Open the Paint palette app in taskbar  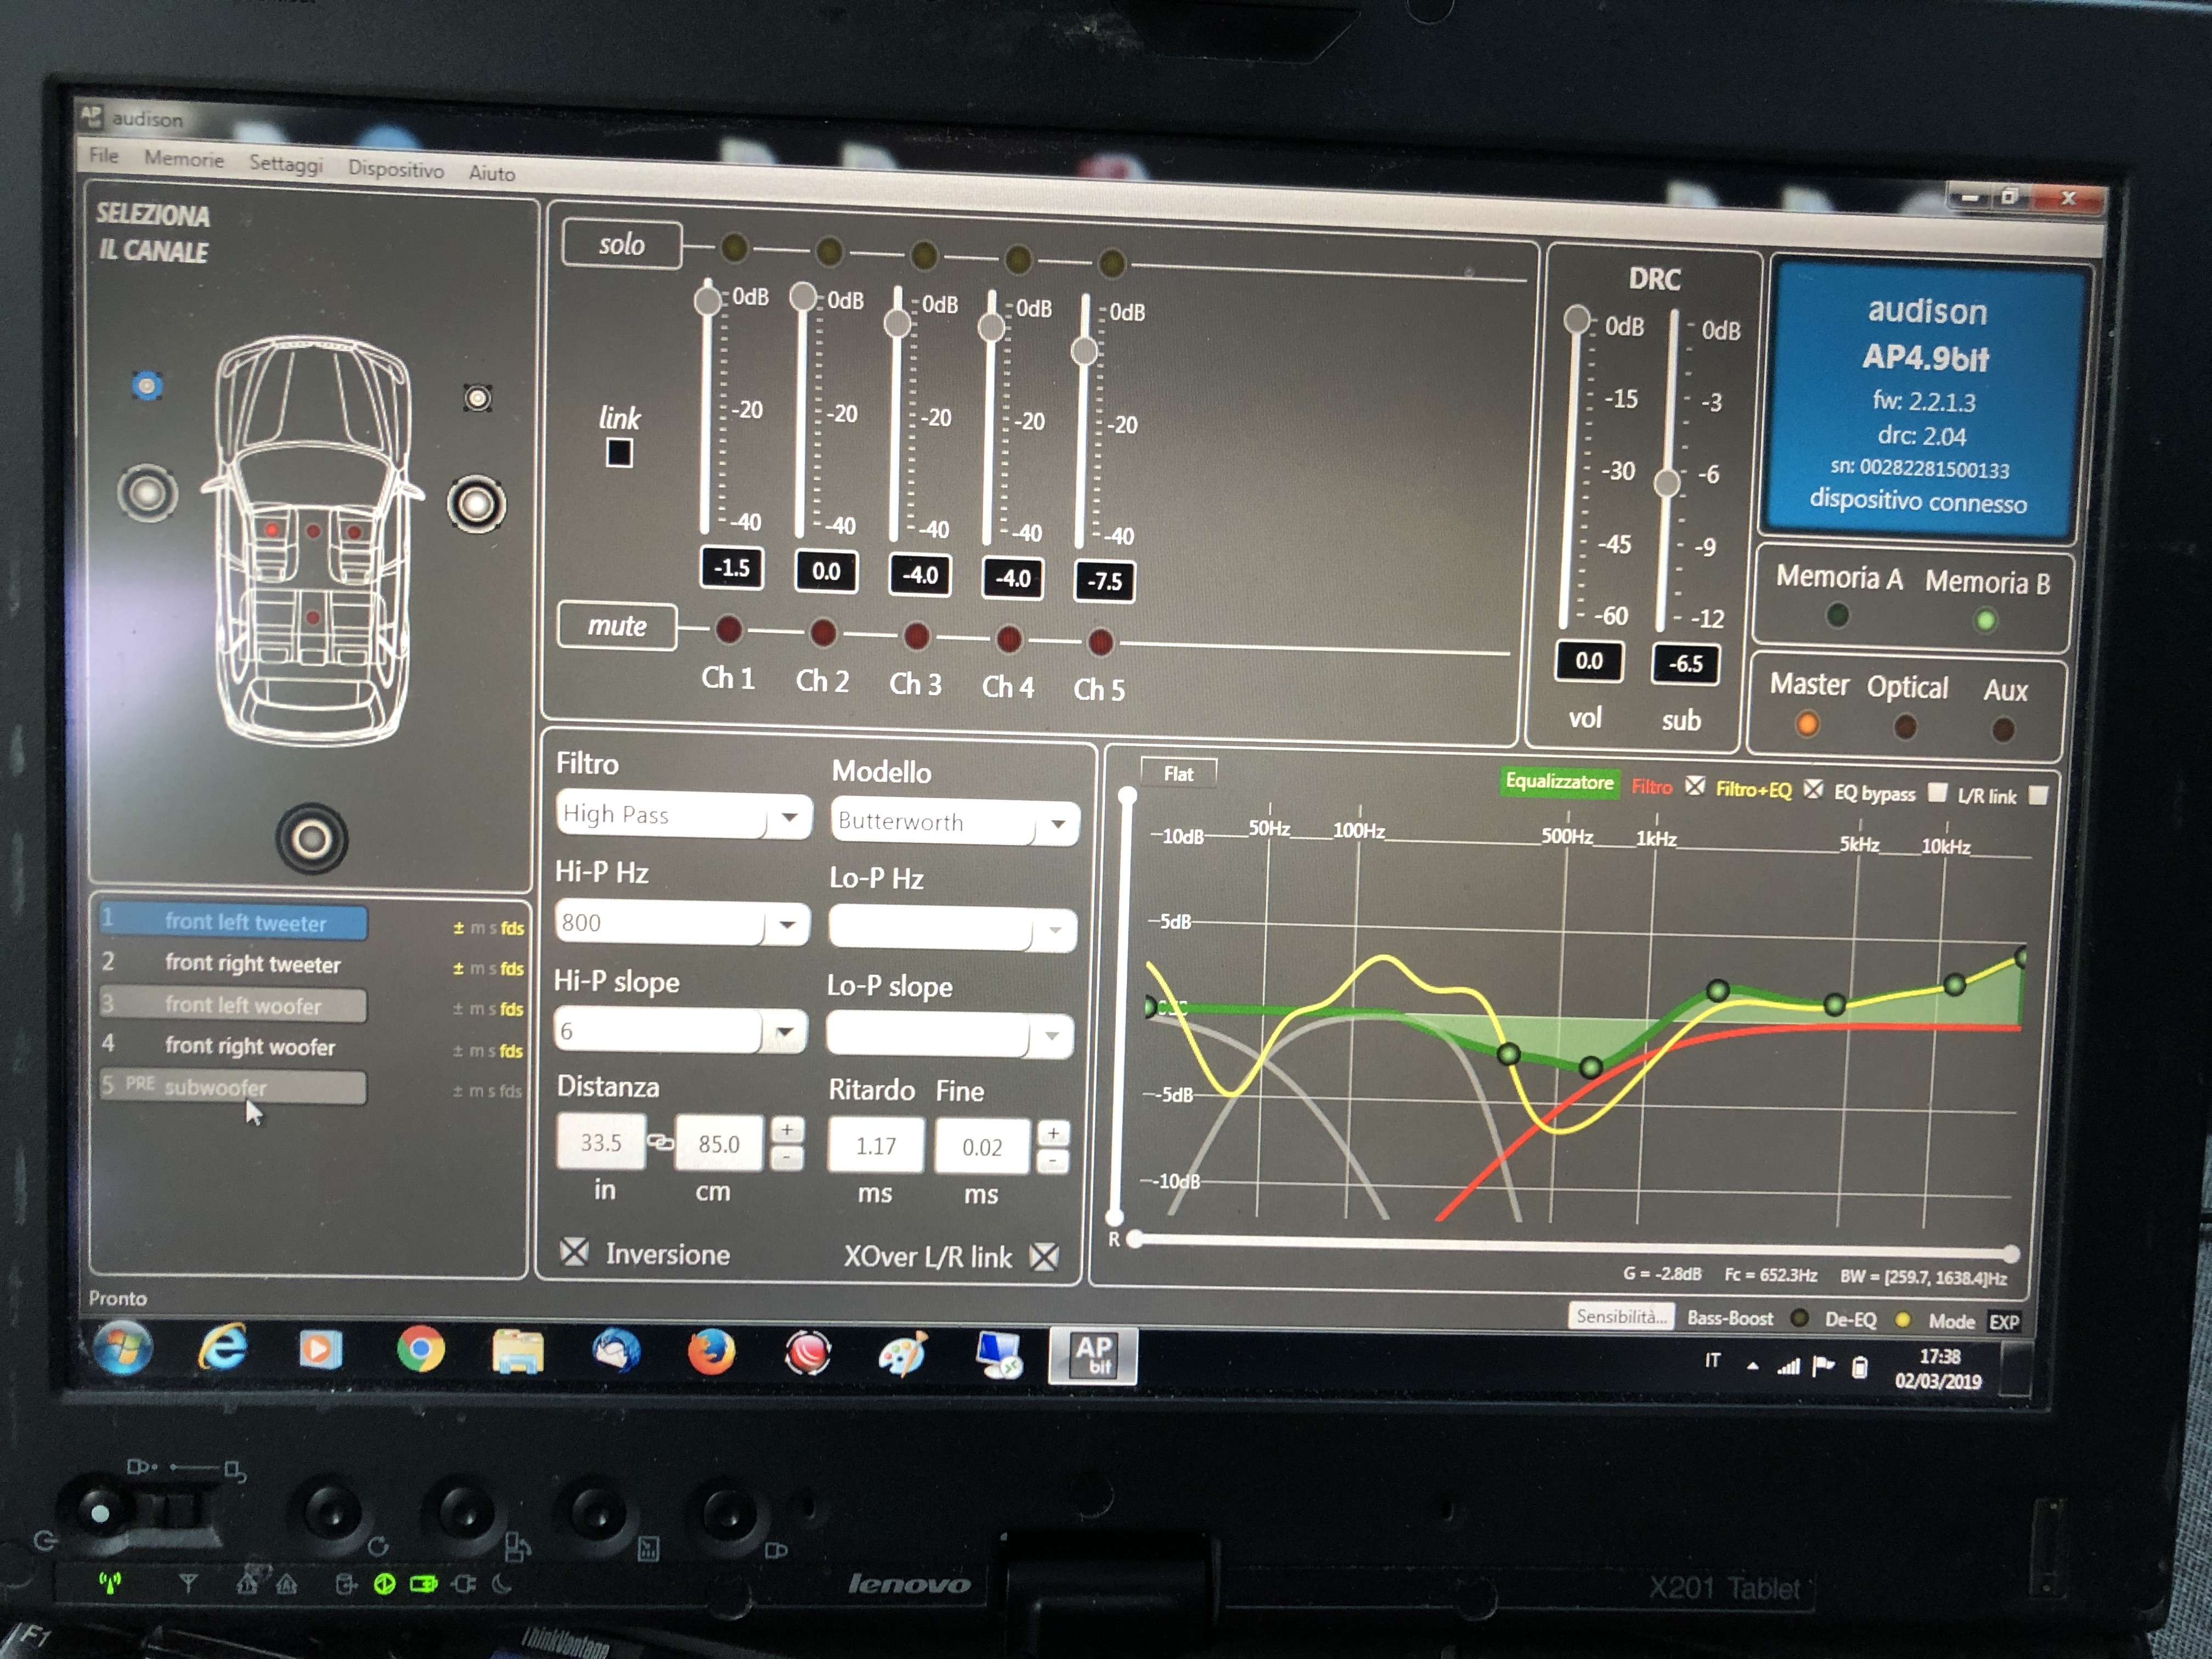903,1355
